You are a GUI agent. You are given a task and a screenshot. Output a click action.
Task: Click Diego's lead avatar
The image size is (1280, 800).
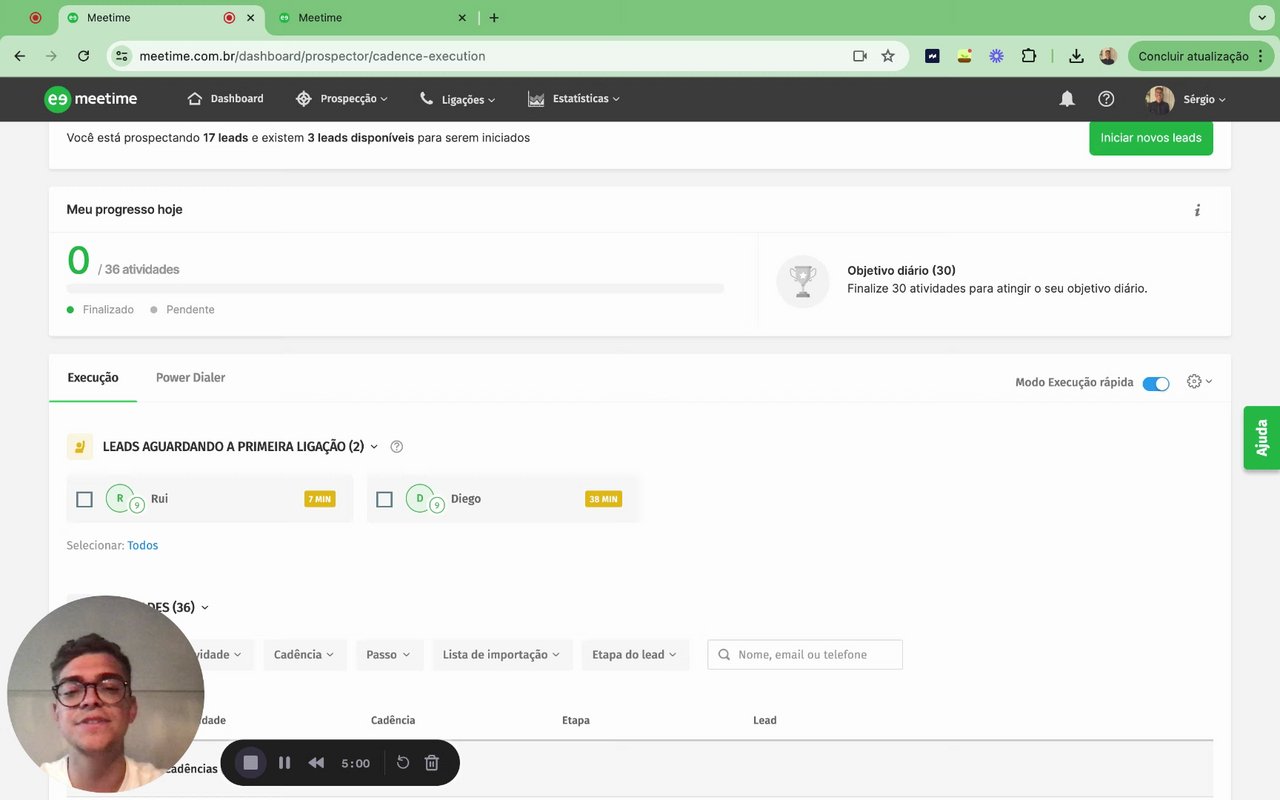tap(420, 498)
